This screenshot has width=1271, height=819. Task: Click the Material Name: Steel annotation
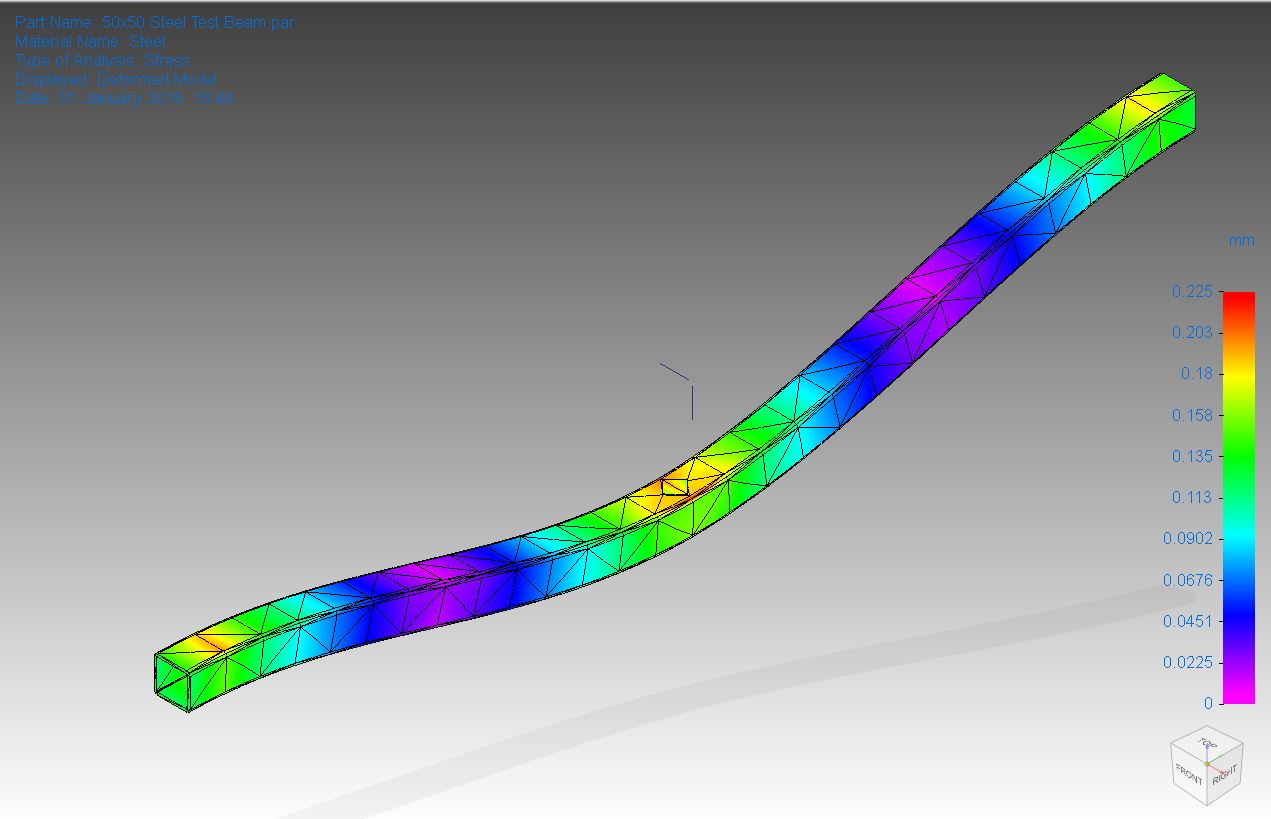(90, 41)
